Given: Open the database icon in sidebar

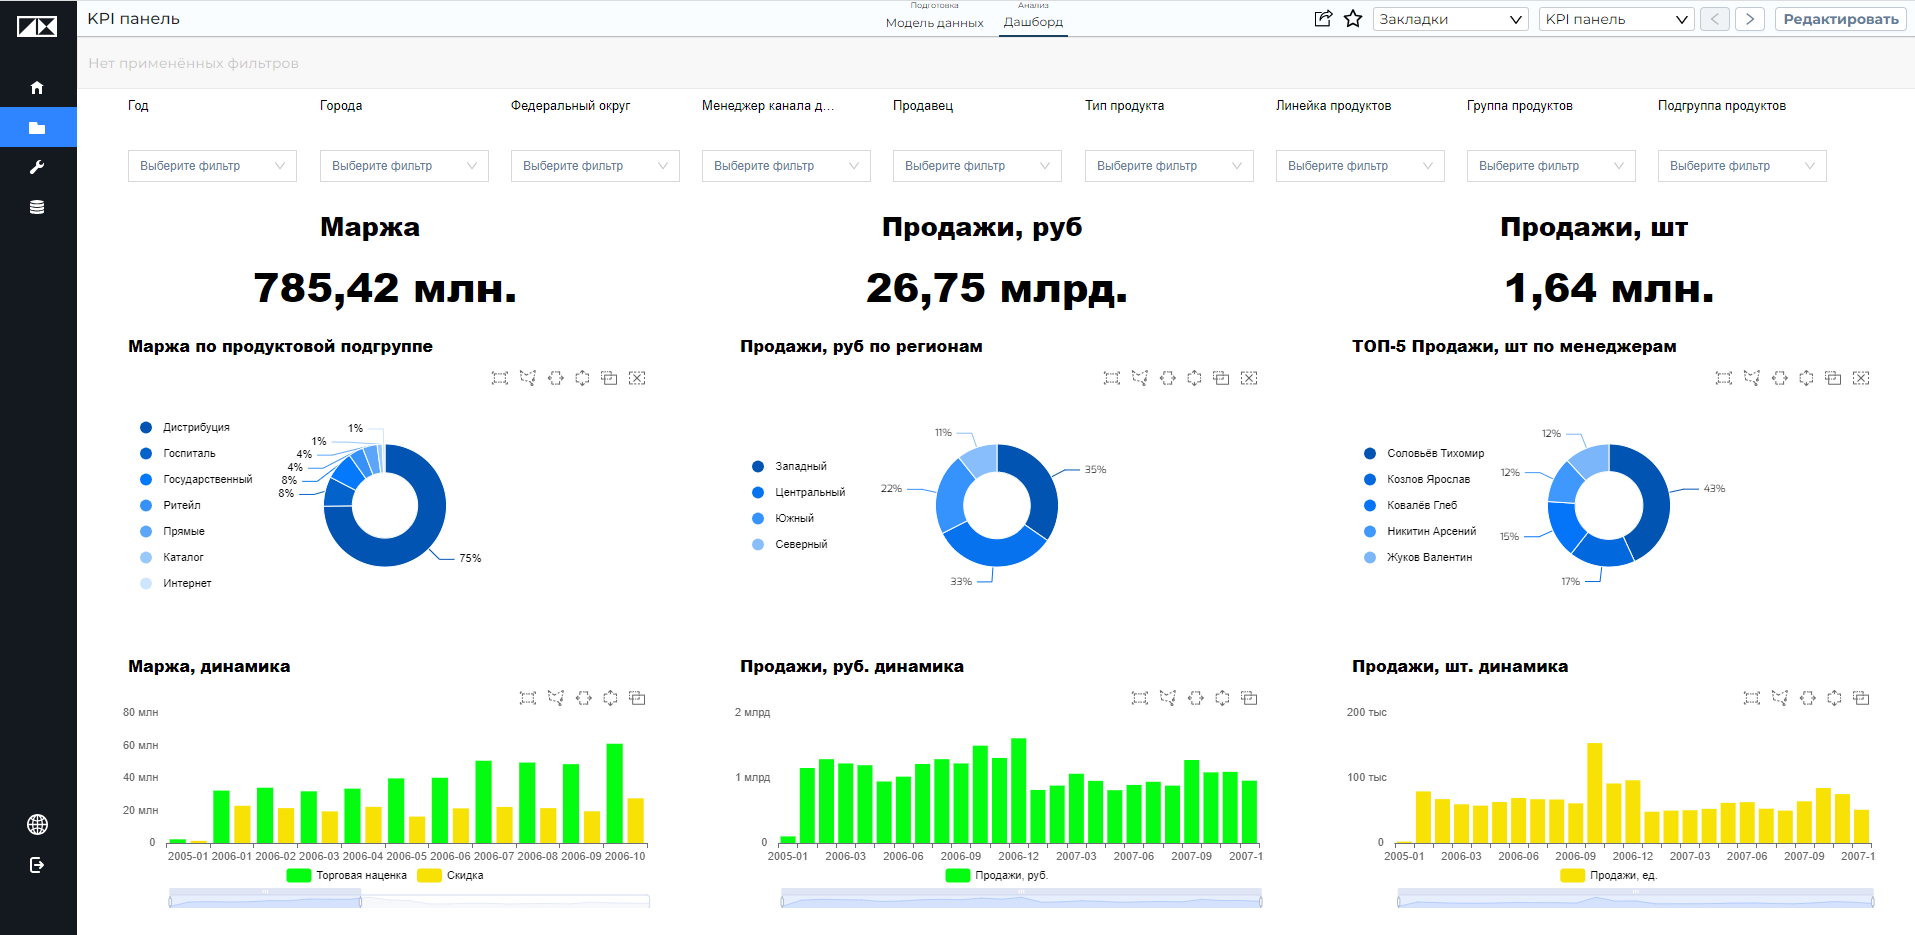Looking at the screenshot, I should click(x=37, y=207).
